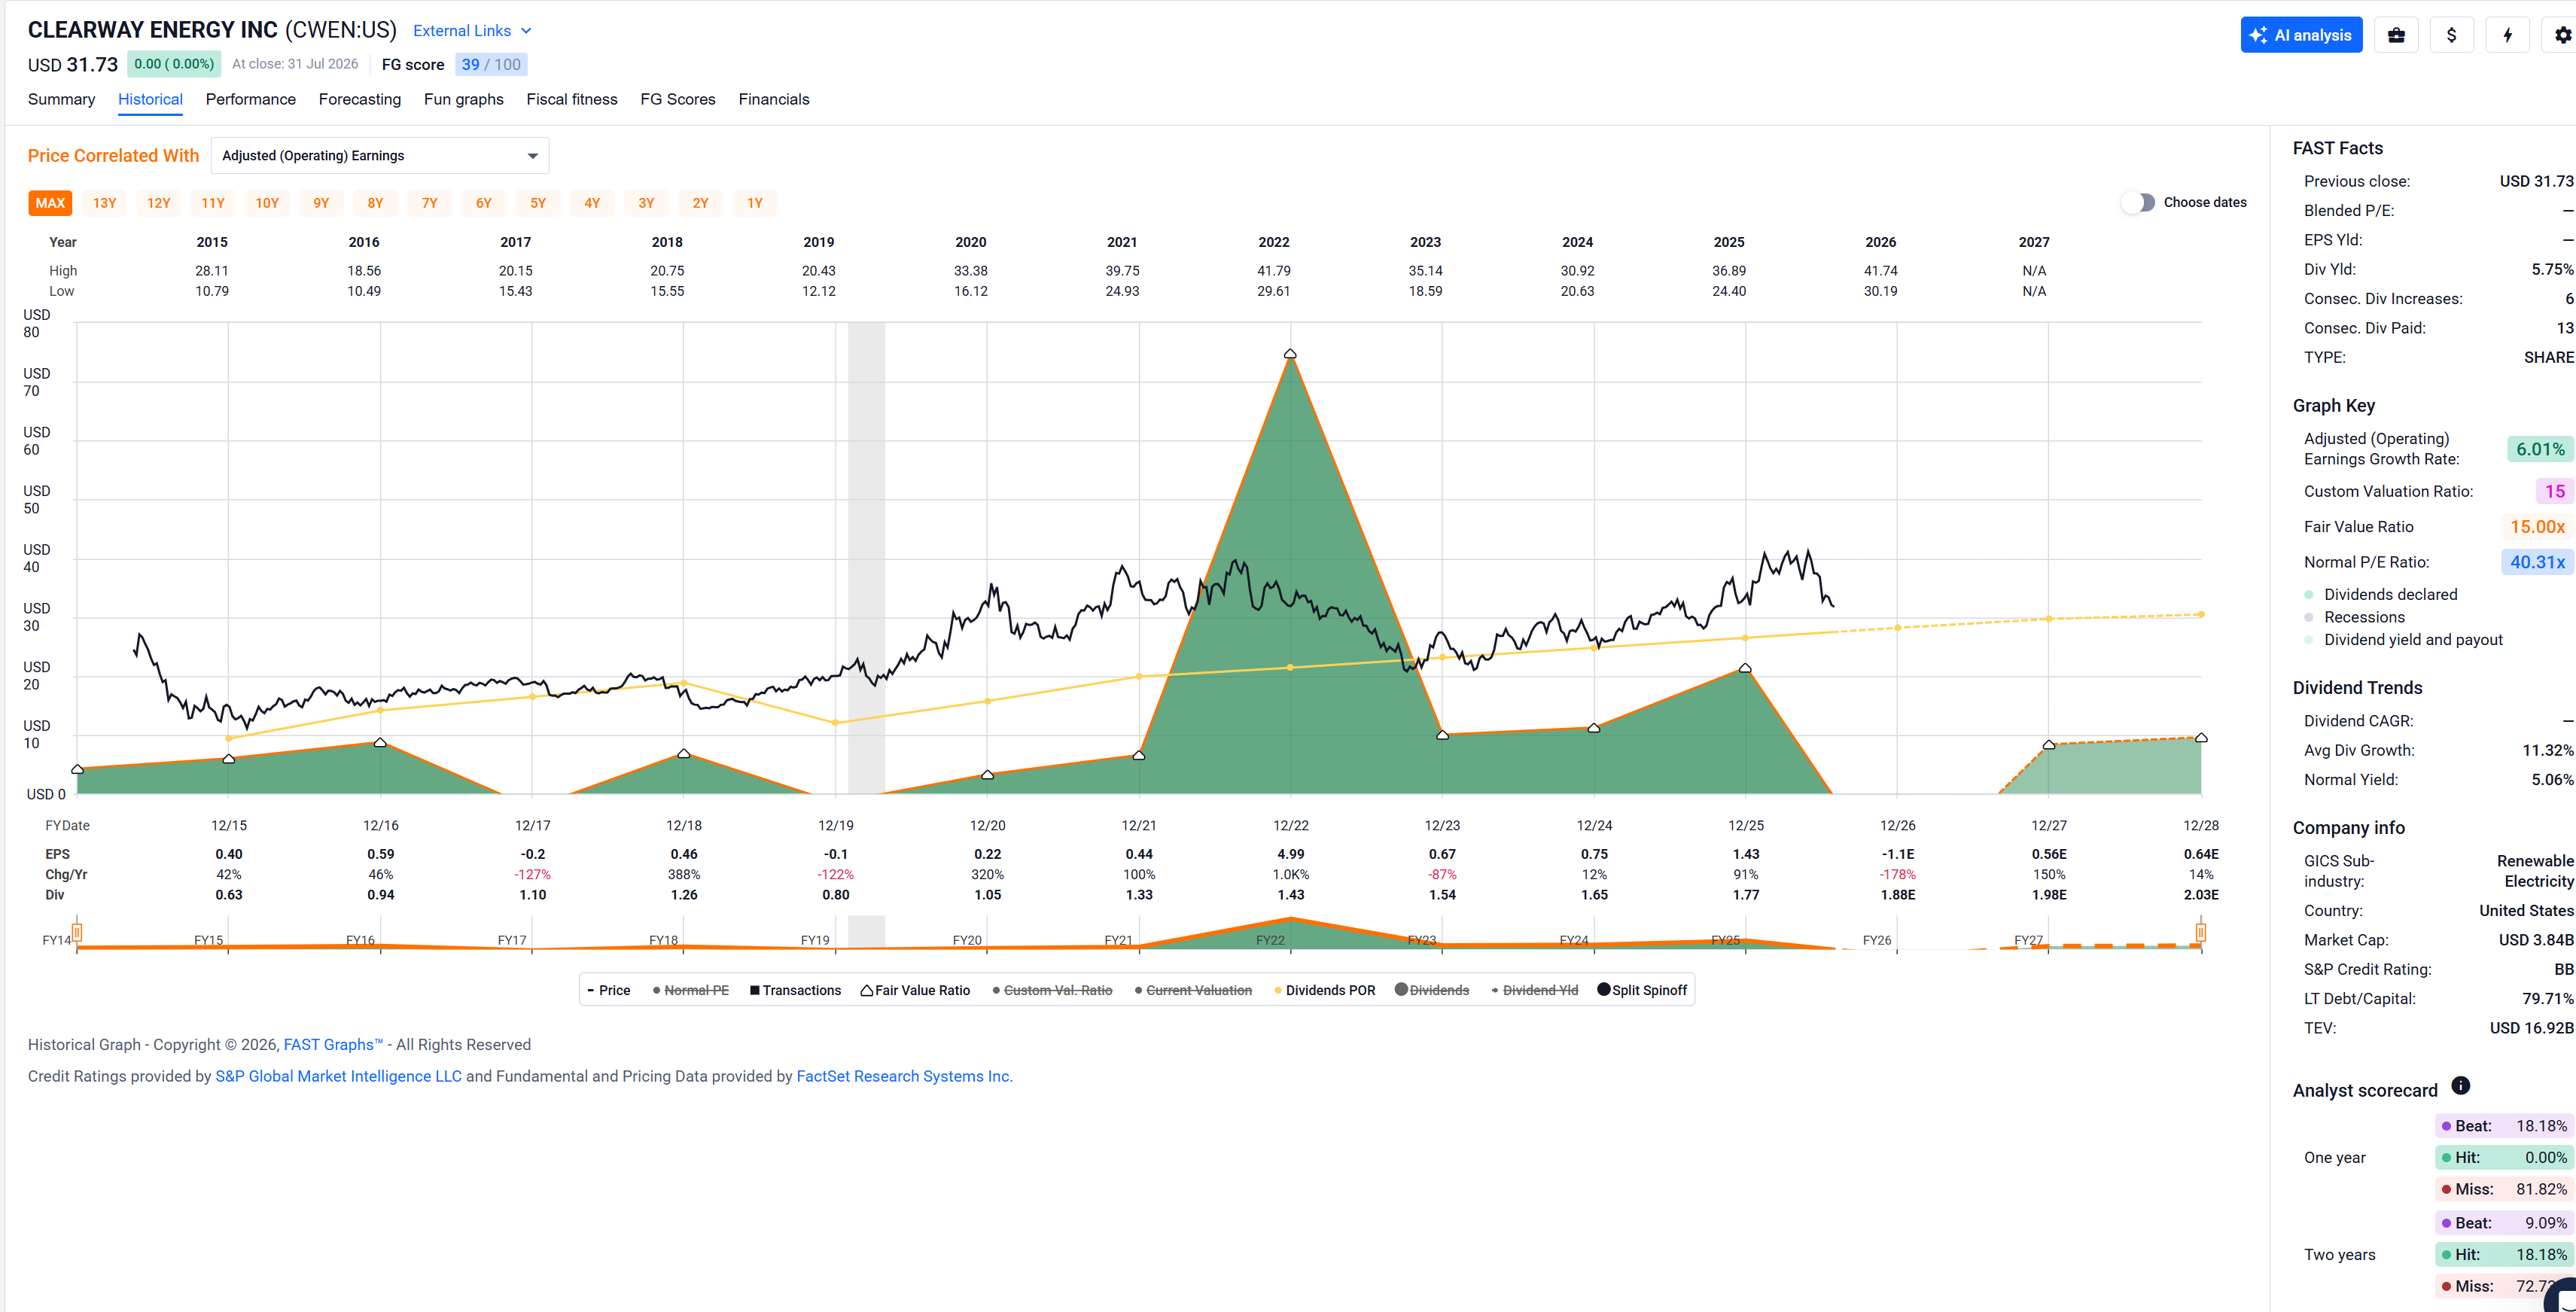Choose the 7Y time range
This screenshot has height=1312, width=2576.
pos(430,203)
